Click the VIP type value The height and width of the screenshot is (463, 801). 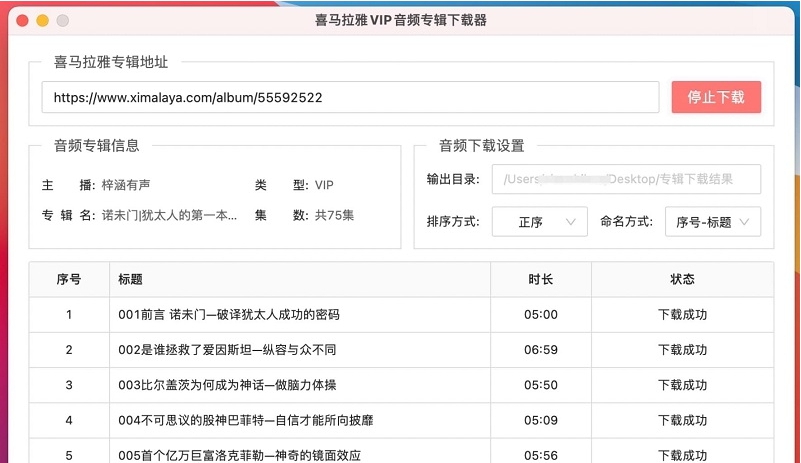click(x=324, y=185)
